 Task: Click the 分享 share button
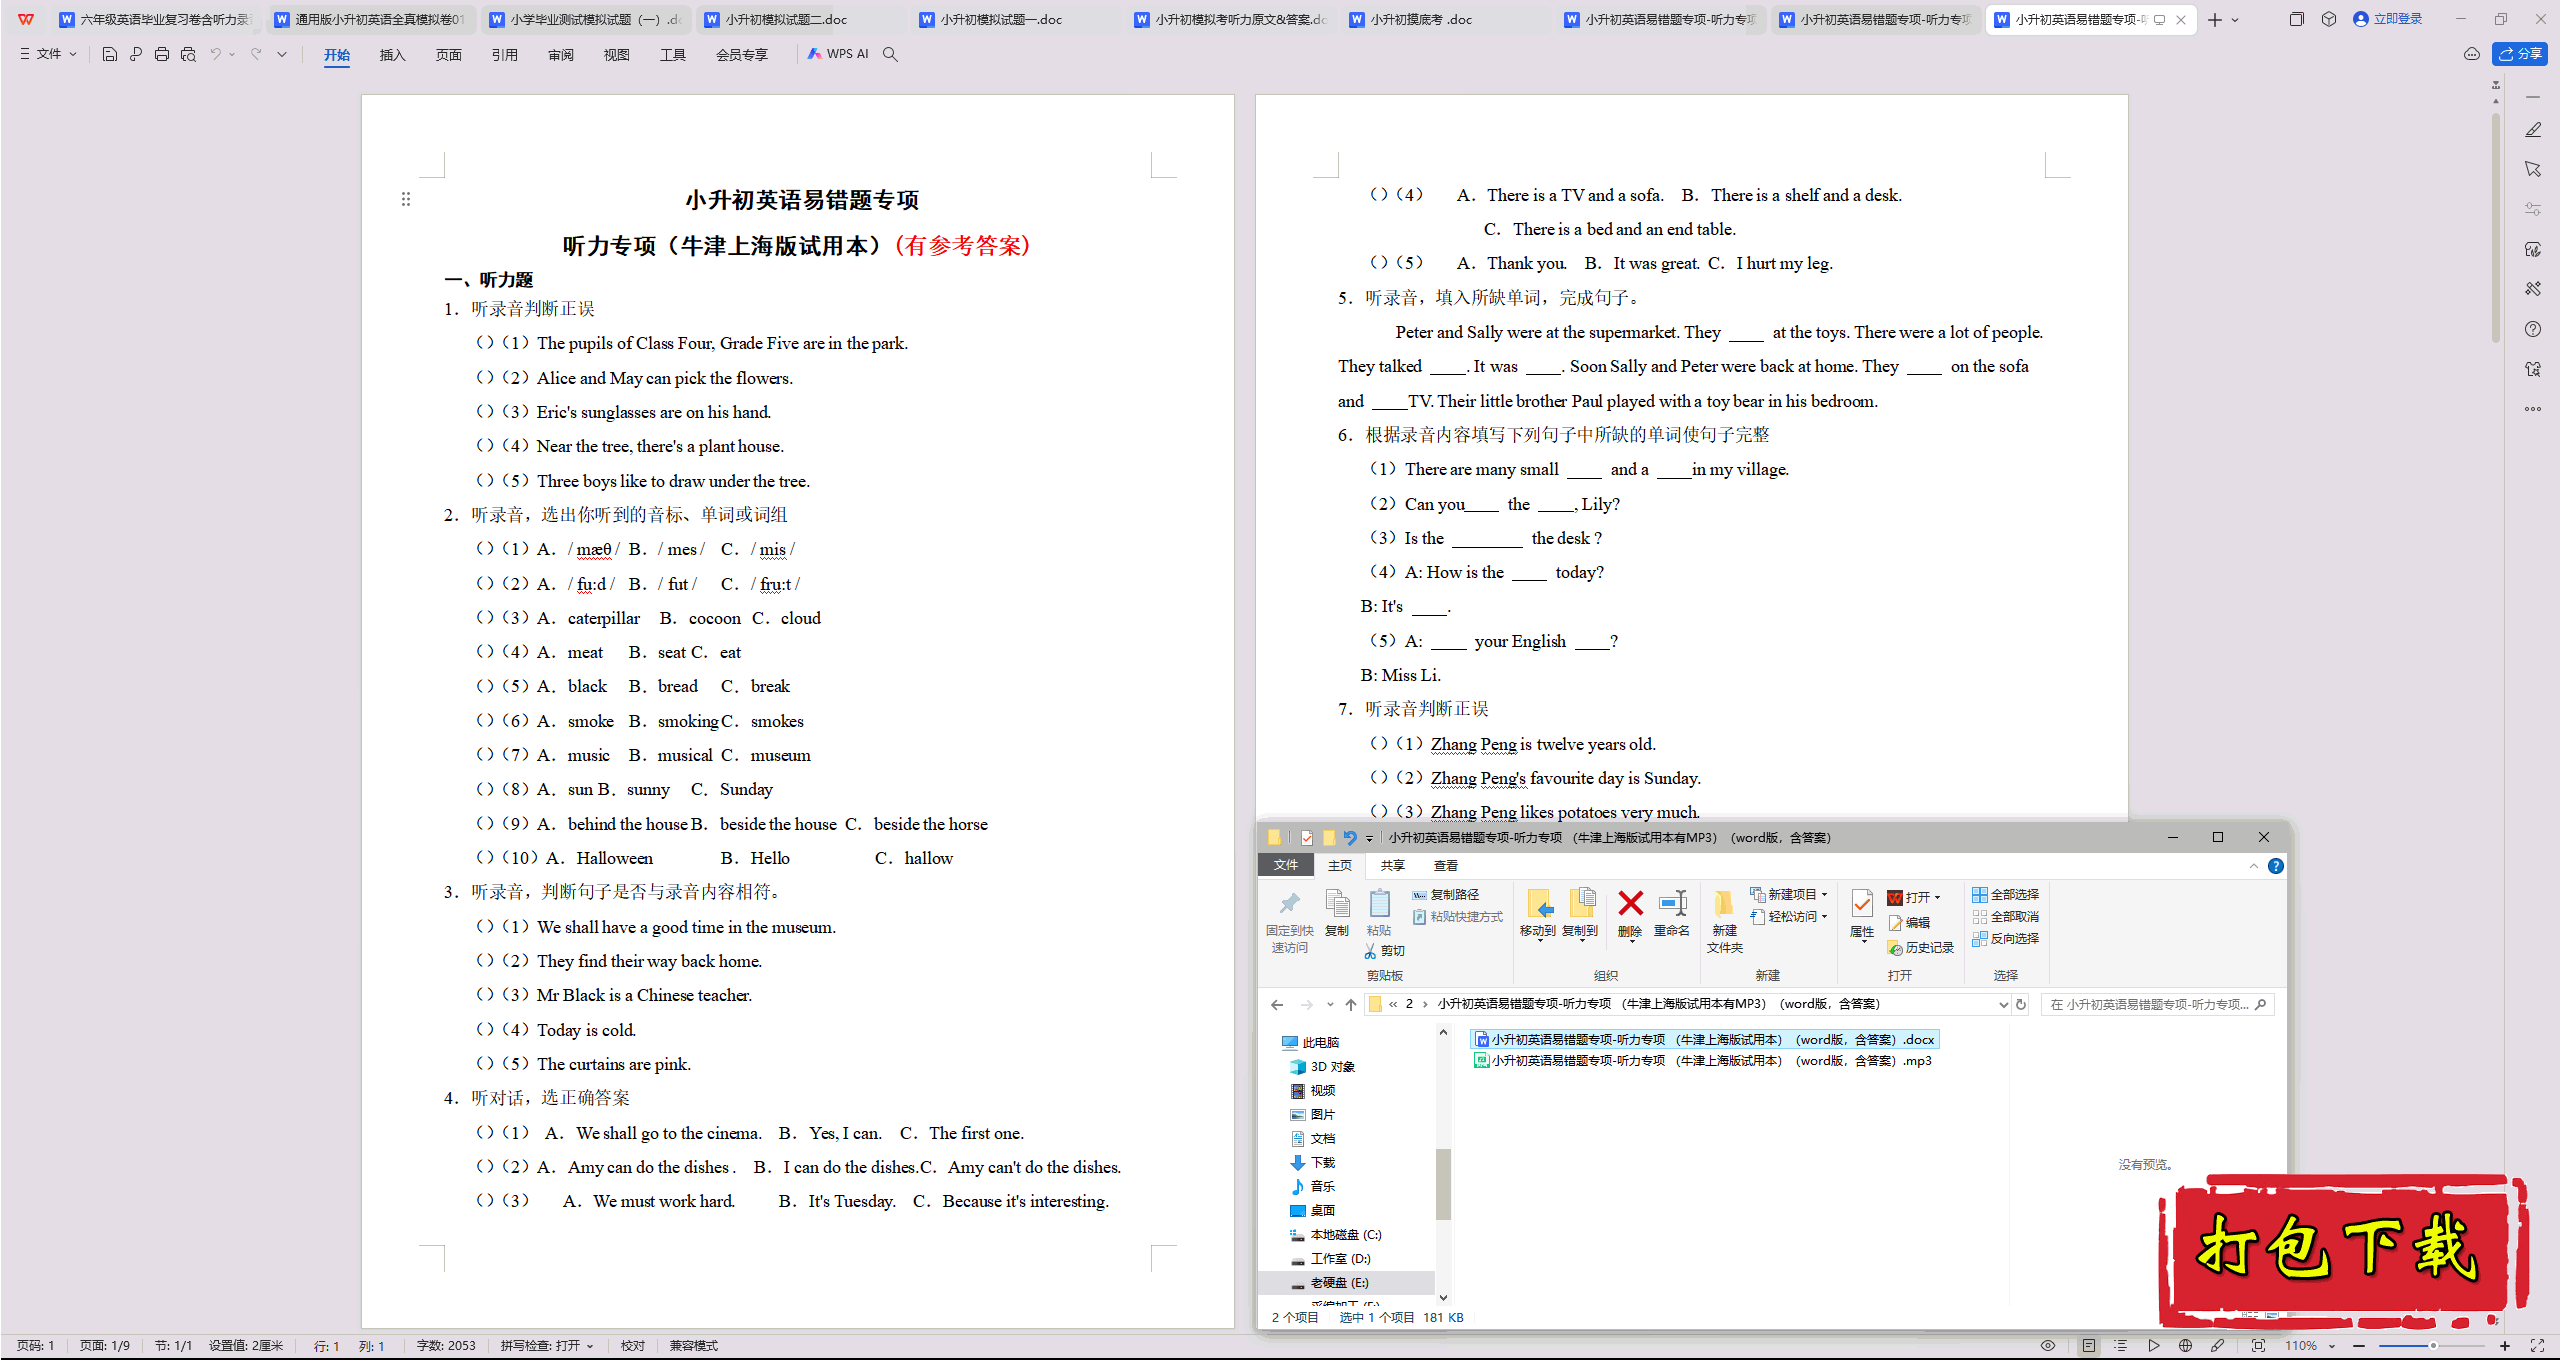(x=2520, y=54)
